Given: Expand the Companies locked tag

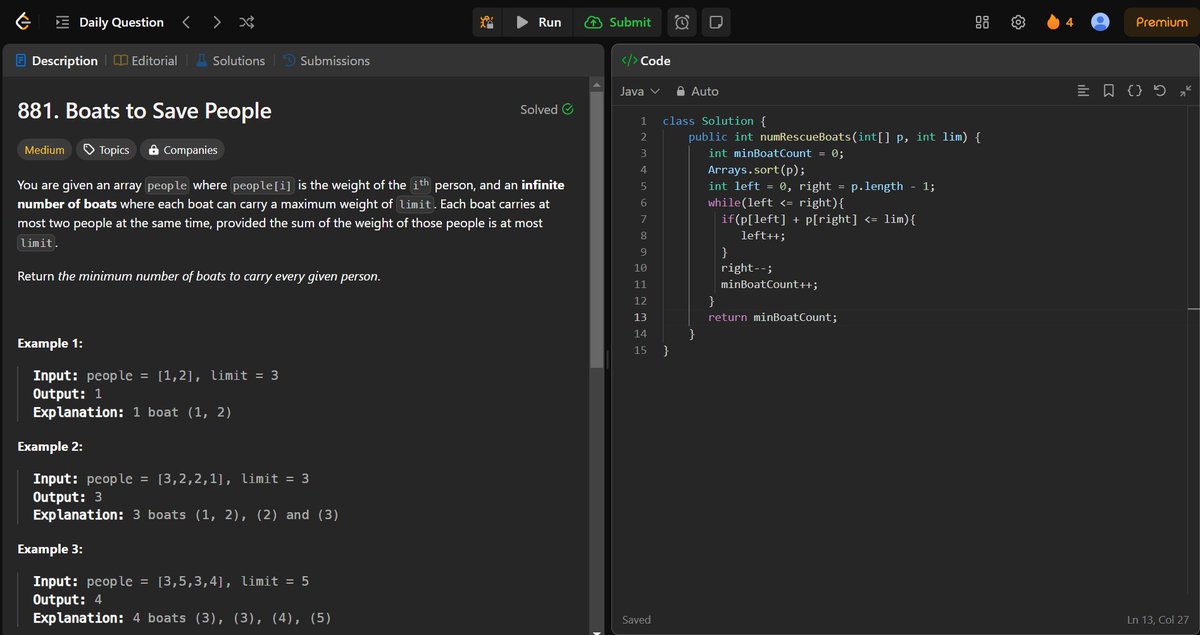Looking at the screenshot, I should point(182,150).
